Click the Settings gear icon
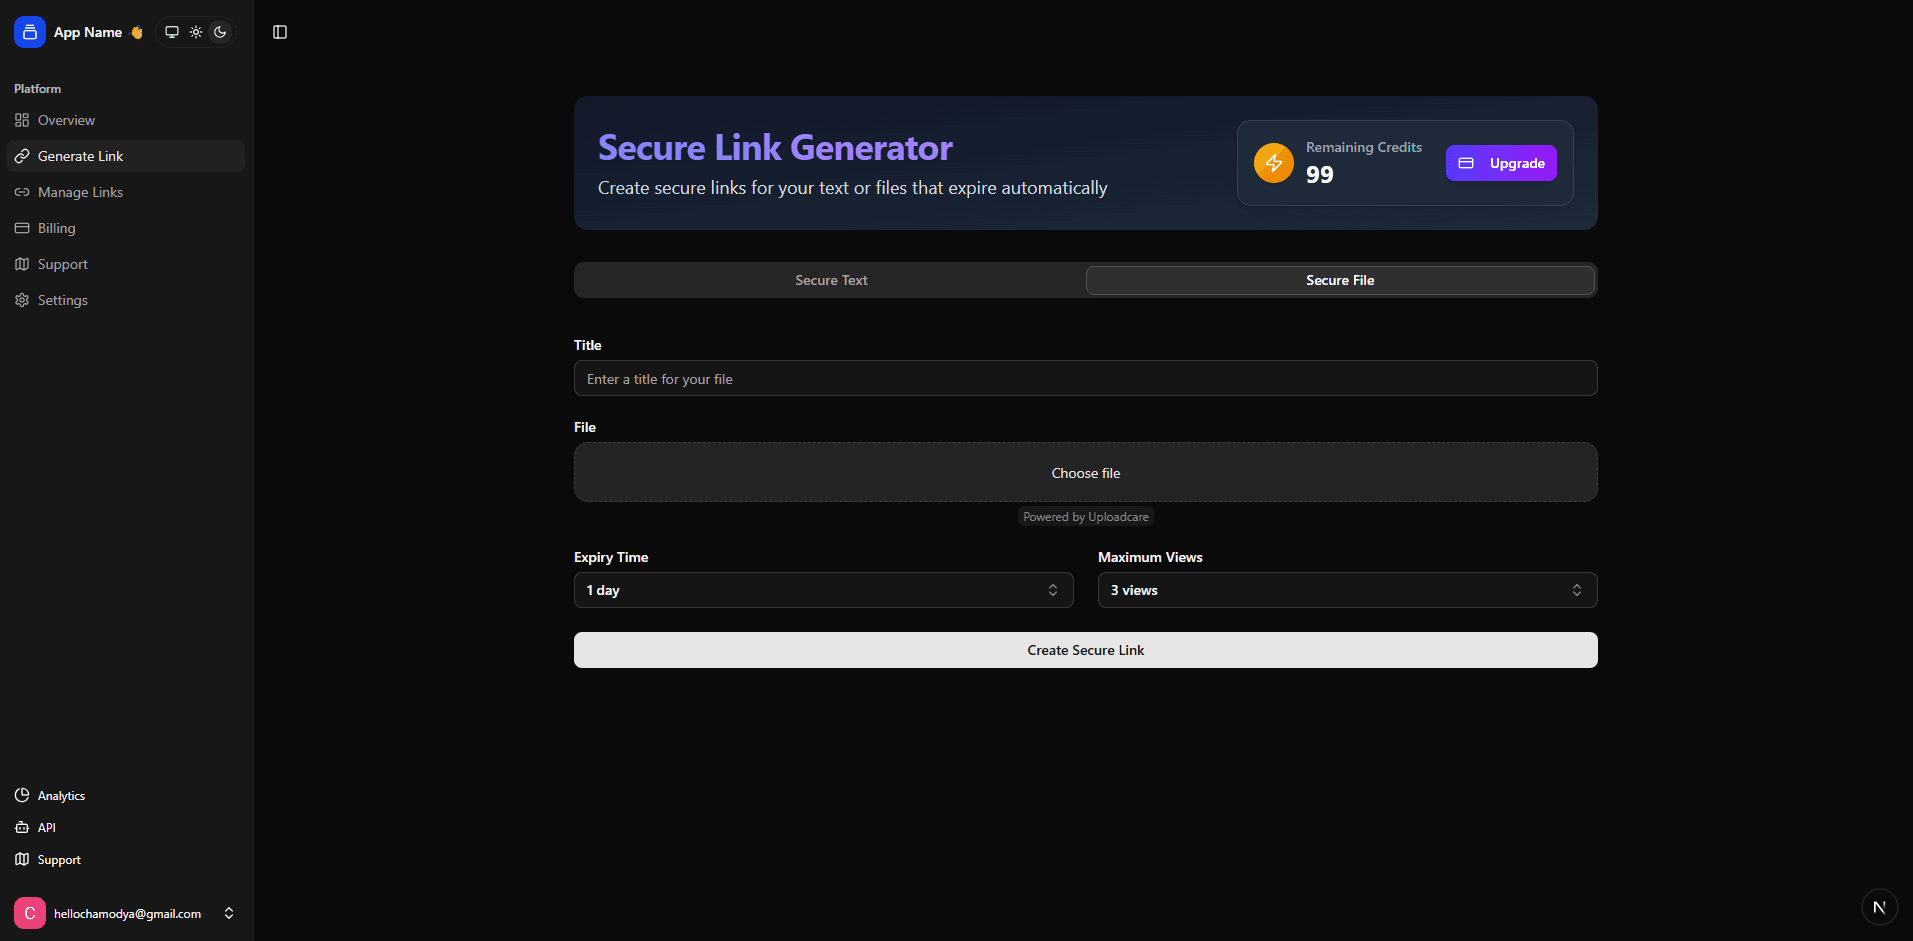1913x941 pixels. tap(22, 300)
